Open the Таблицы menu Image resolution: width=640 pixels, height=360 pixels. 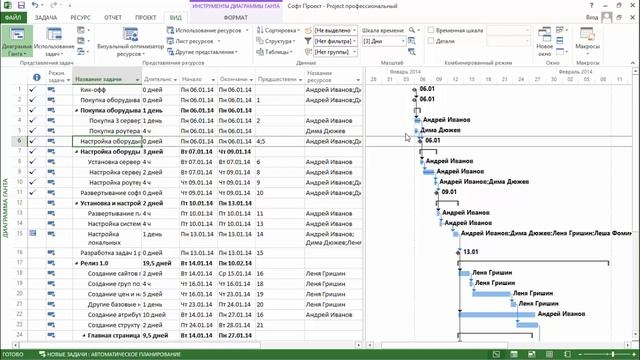[x=274, y=52]
